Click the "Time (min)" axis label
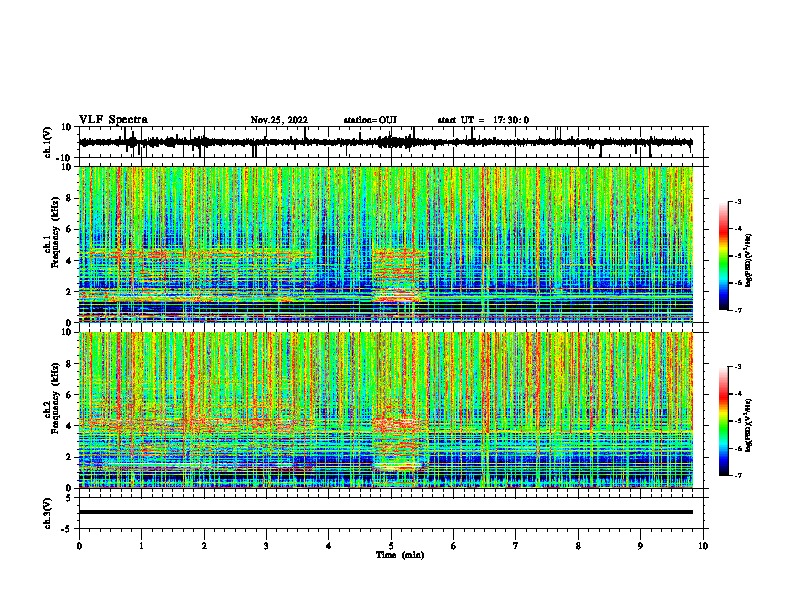The width and height of the screenshot is (792, 612). 400,555
